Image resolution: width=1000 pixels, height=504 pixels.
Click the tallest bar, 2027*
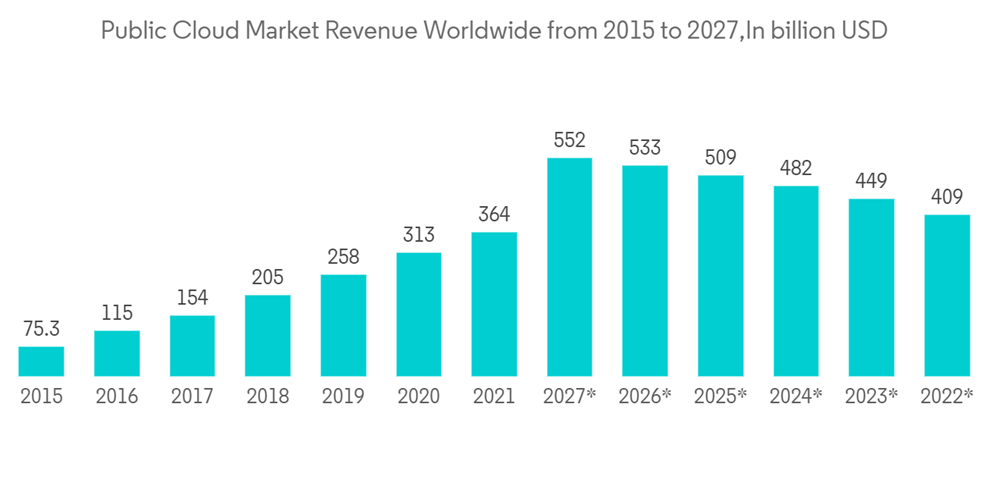570,267
